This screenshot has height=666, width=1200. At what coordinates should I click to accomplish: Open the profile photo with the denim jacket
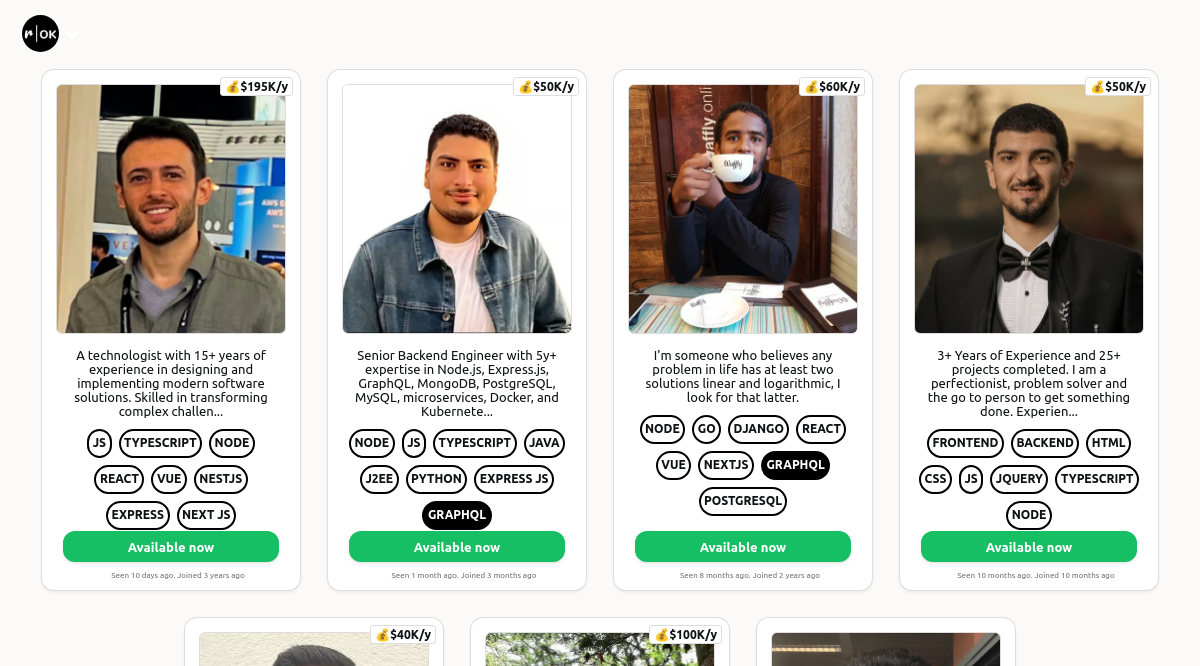tap(457, 209)
